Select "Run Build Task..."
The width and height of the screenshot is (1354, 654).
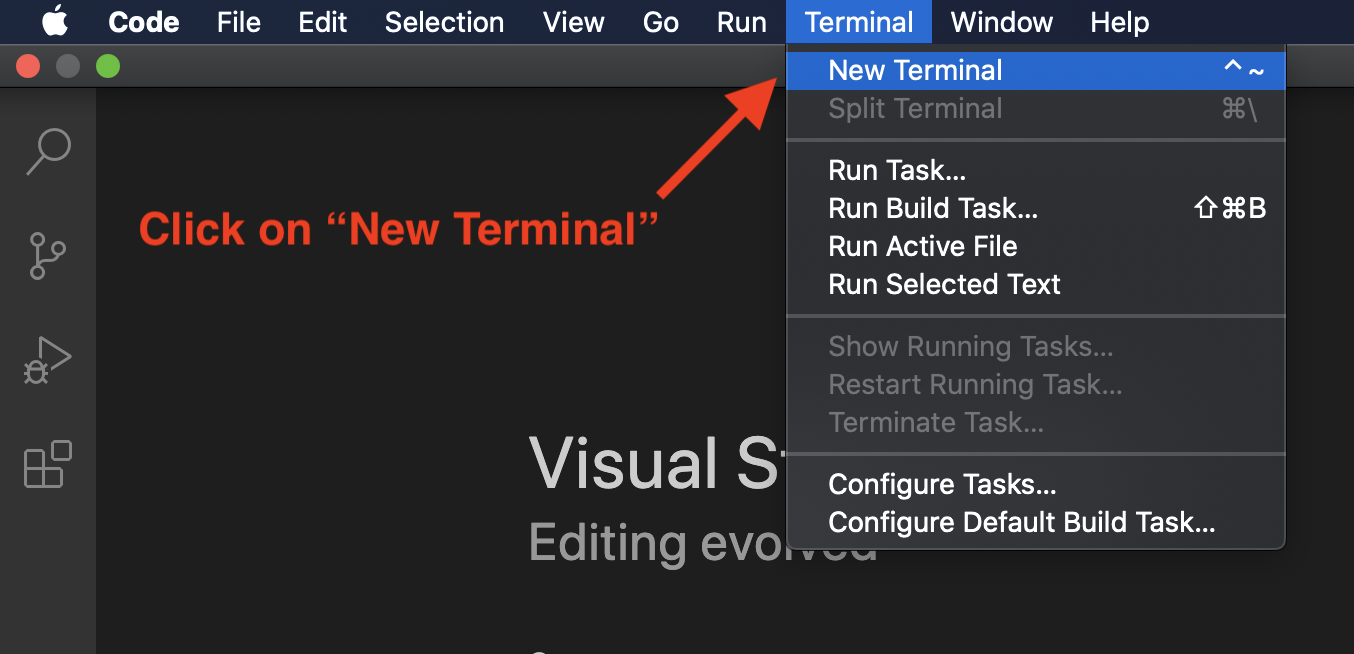point(932,208)
